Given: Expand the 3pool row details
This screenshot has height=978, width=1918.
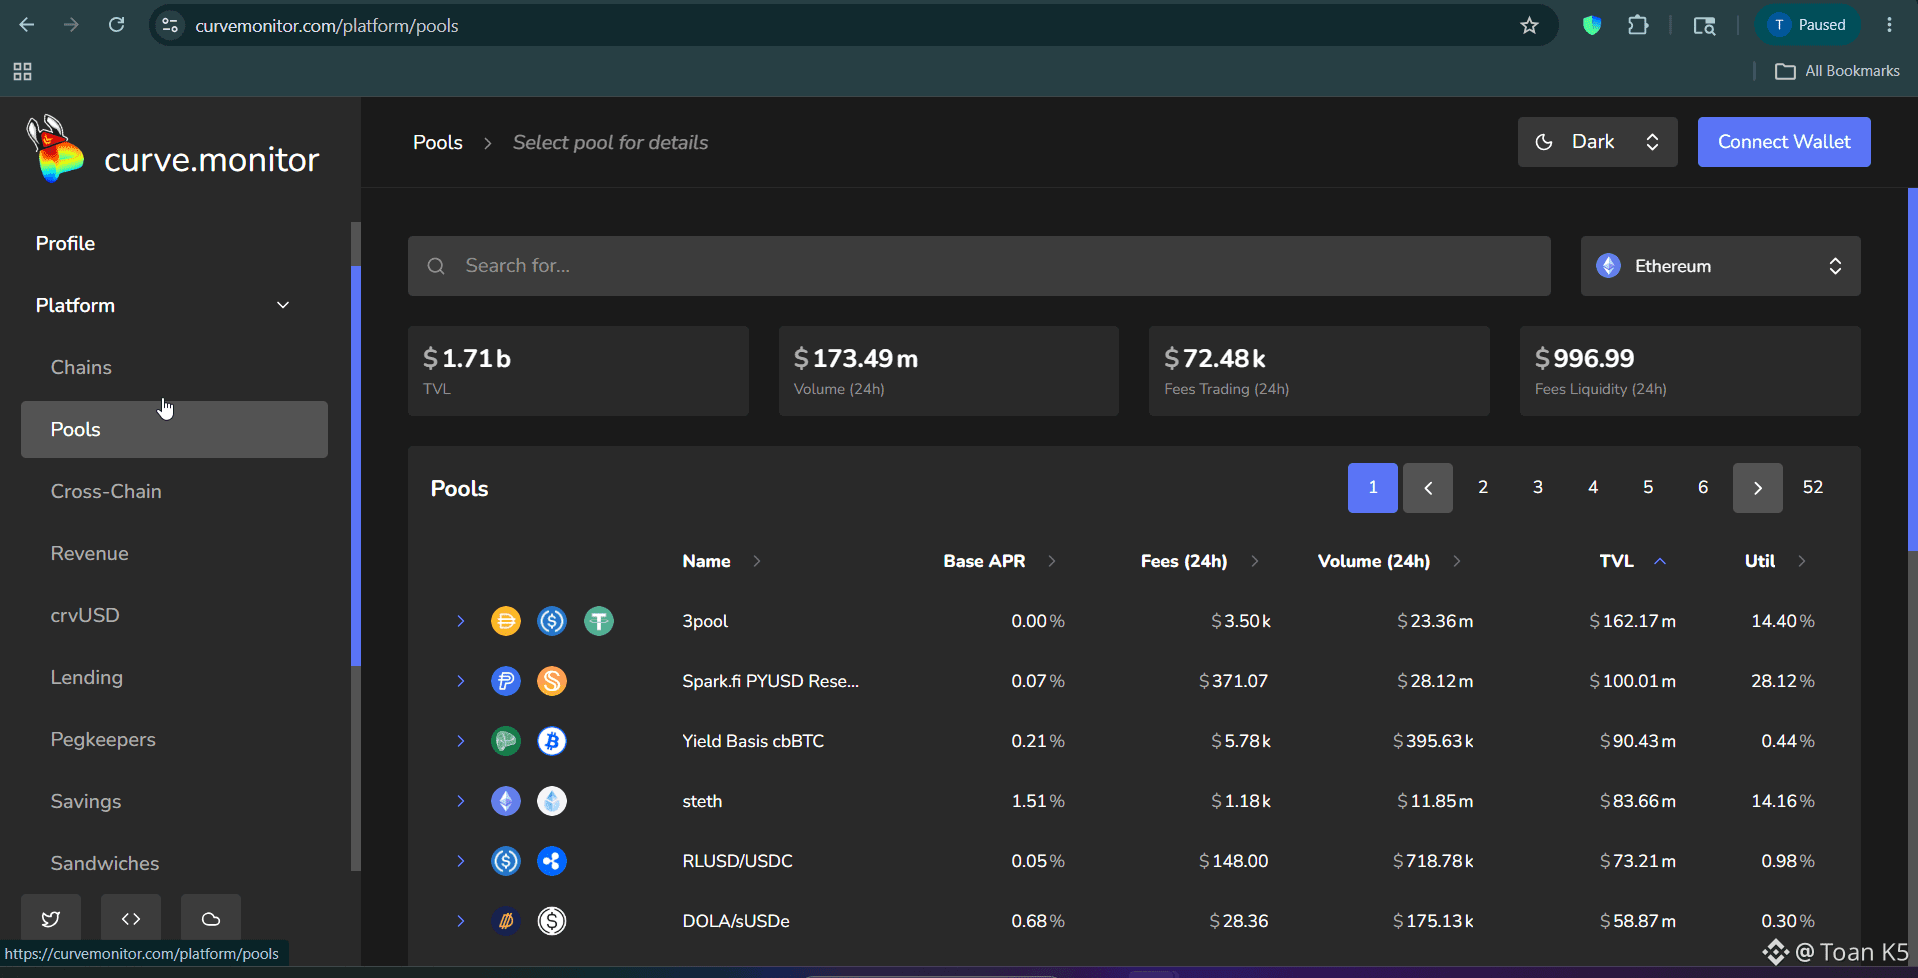Looking at the screenshot, I should (461, 621).
